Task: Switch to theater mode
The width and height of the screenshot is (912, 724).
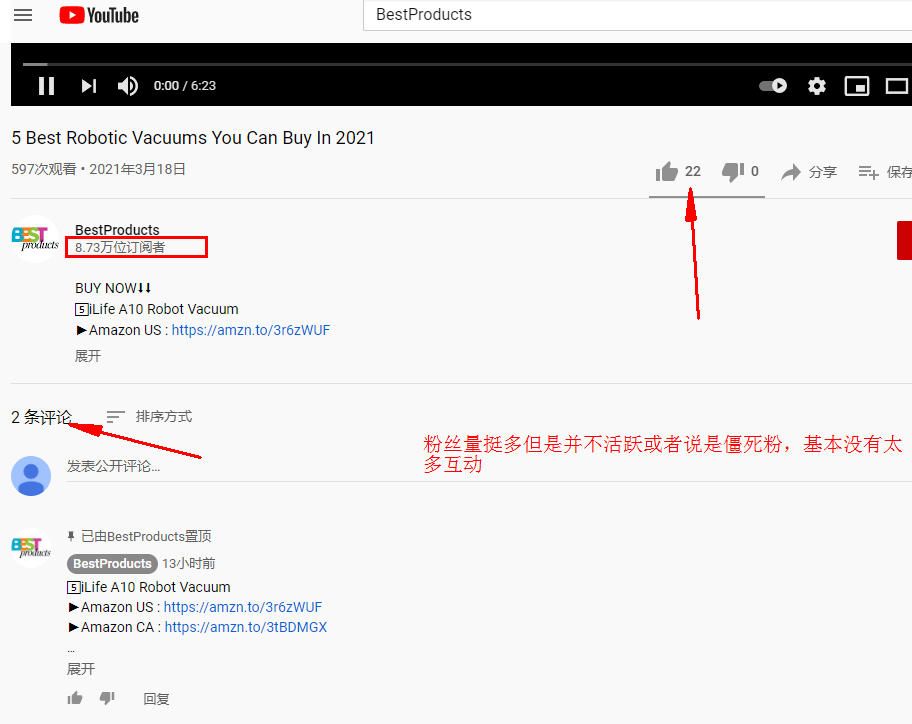Action: pos(897,86)
